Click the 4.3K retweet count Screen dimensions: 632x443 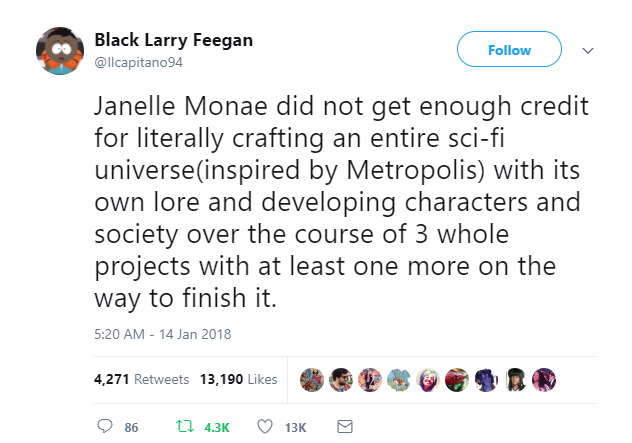(x=217, y=428)
